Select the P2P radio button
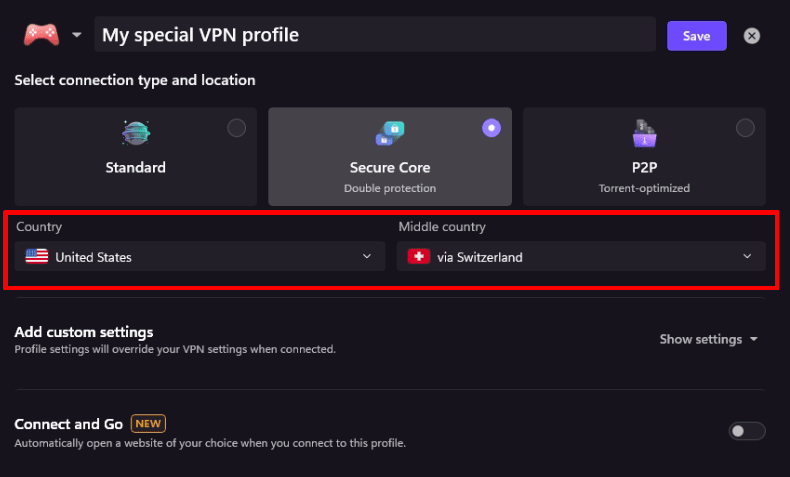Viewport: 790px width, 477px height. pos(745,128)
